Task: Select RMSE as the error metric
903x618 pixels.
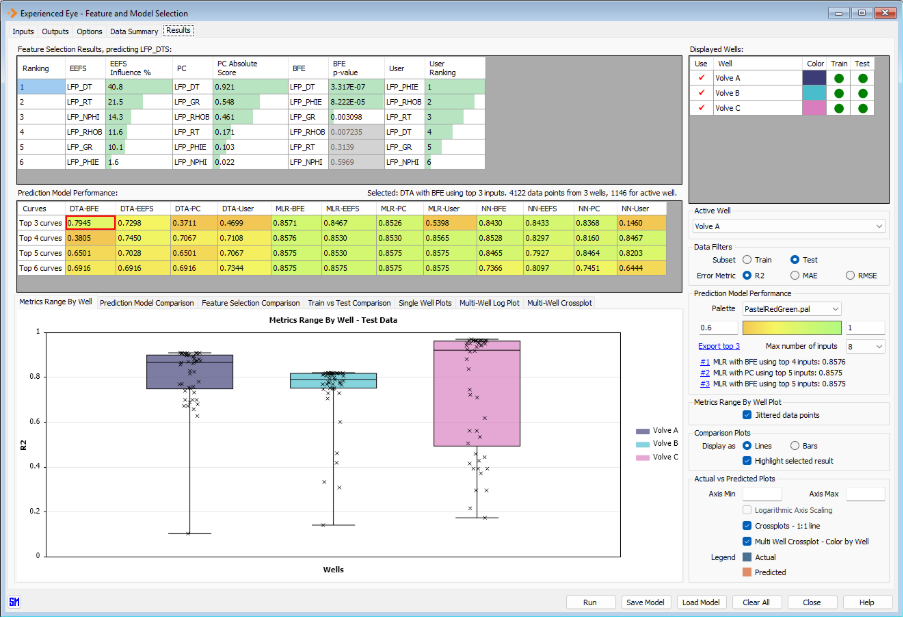Action: [x=851, y=275]
